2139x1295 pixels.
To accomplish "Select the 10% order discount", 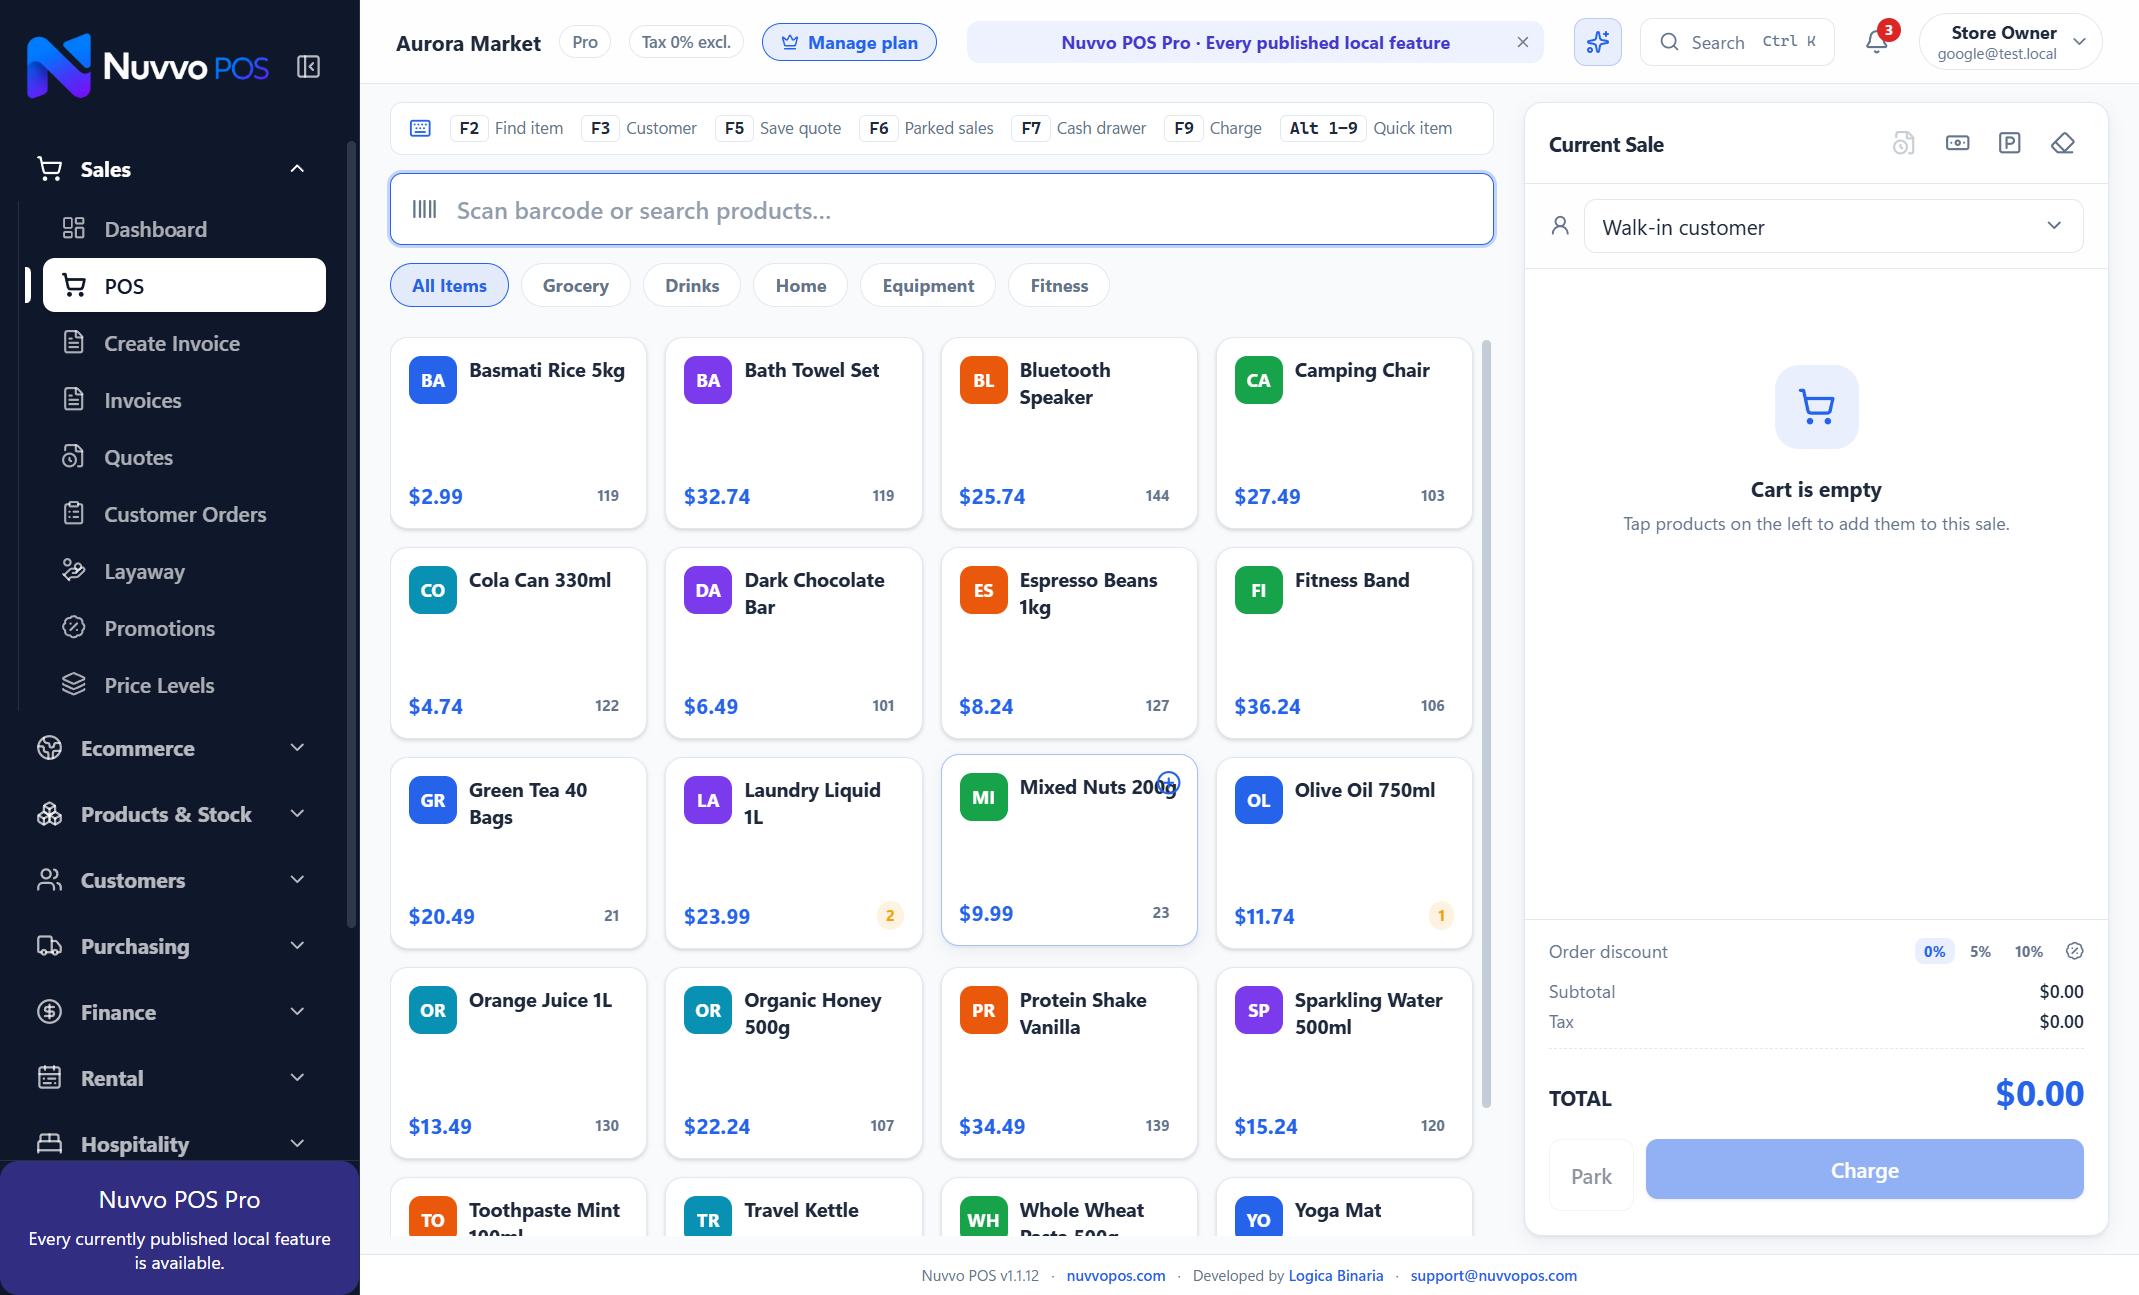I will (2028, 951).
